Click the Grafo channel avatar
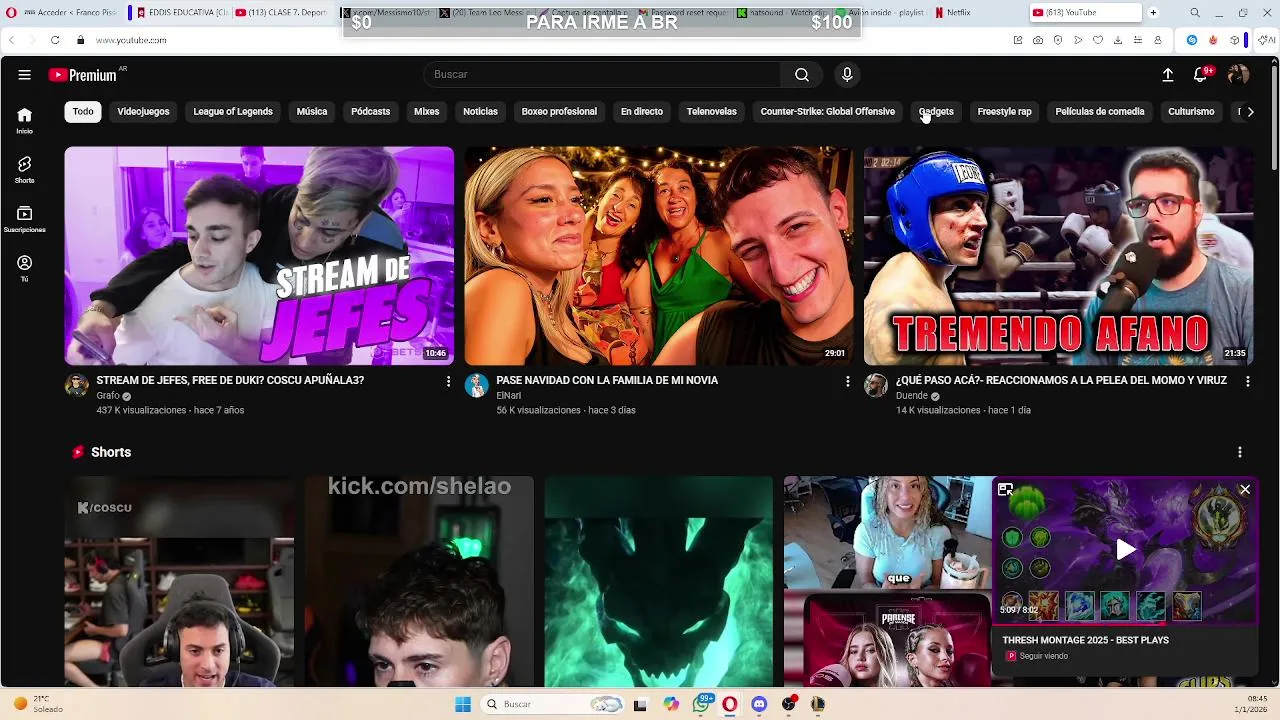 tap(76, 386)
